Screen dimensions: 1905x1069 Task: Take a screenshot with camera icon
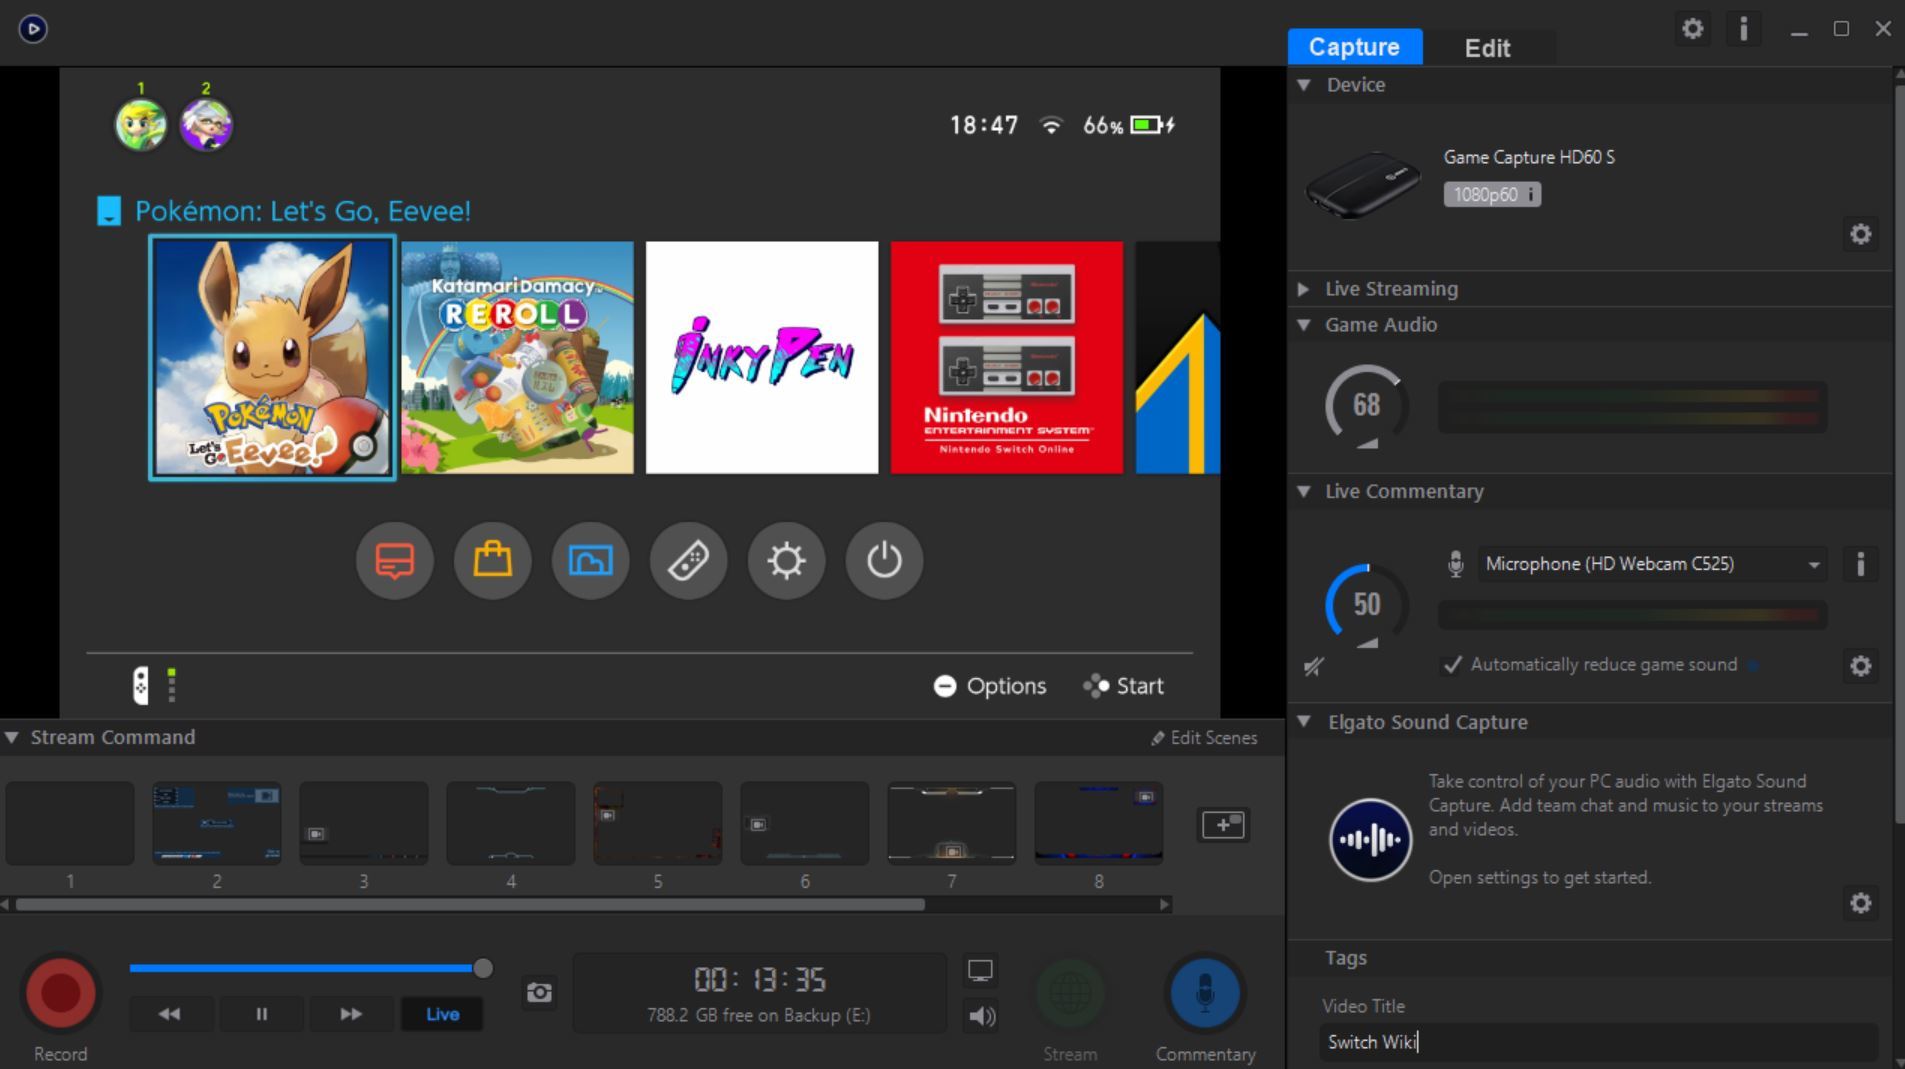539,992
